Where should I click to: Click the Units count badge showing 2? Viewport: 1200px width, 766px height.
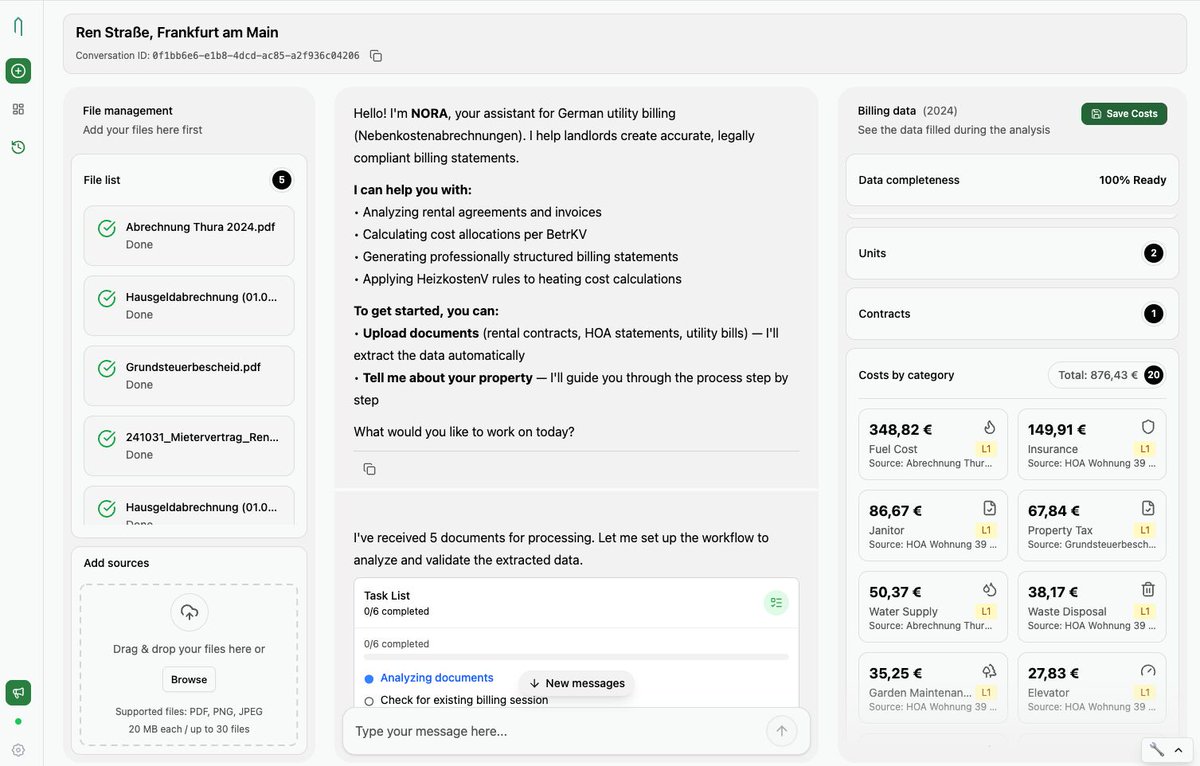click(1154, 253)
